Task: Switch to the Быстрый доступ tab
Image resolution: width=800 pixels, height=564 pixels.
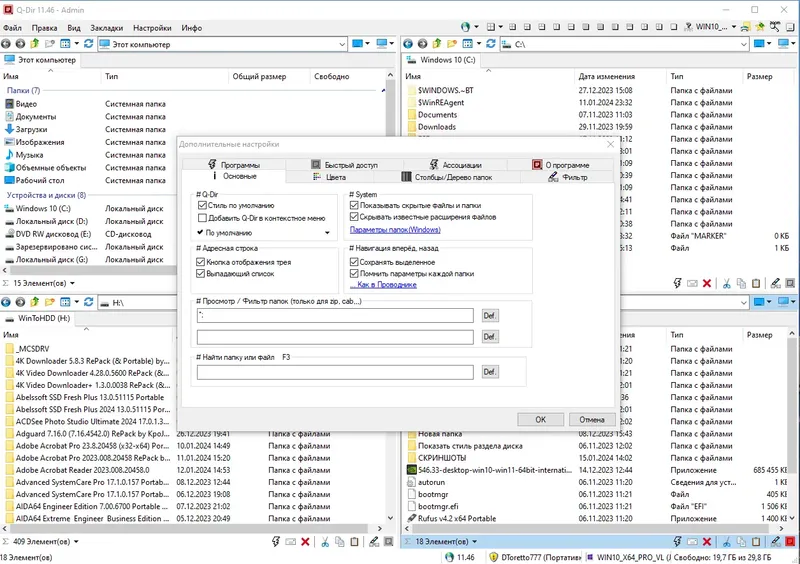Action: [344, 165]
